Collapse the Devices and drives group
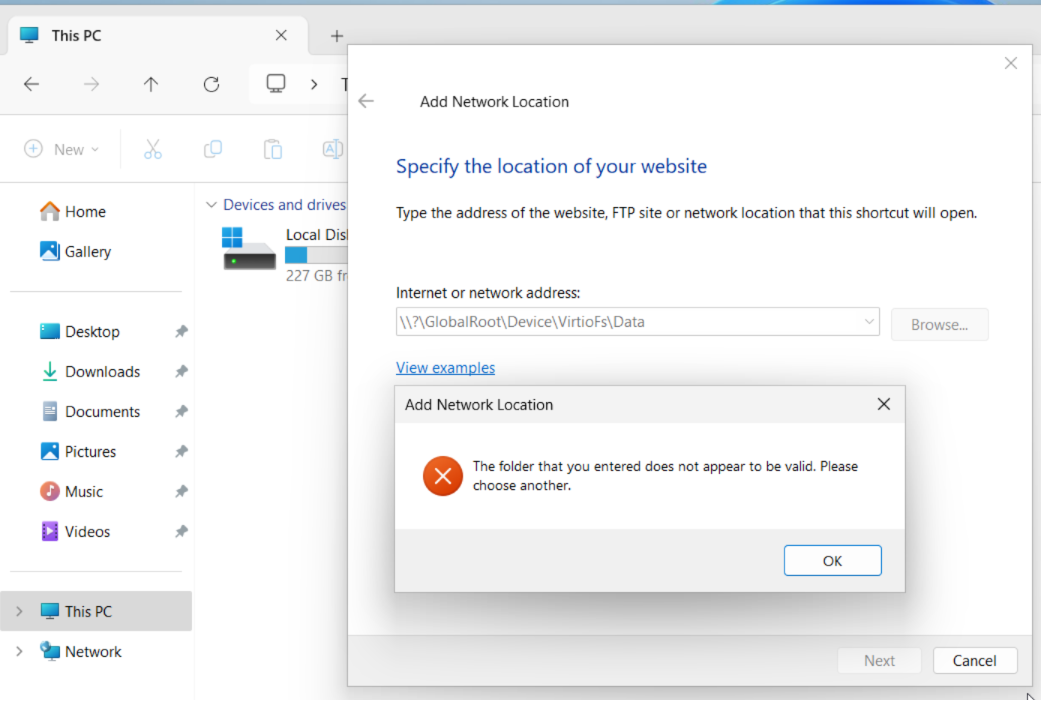Screen dimensions: 1041x701 210,205
